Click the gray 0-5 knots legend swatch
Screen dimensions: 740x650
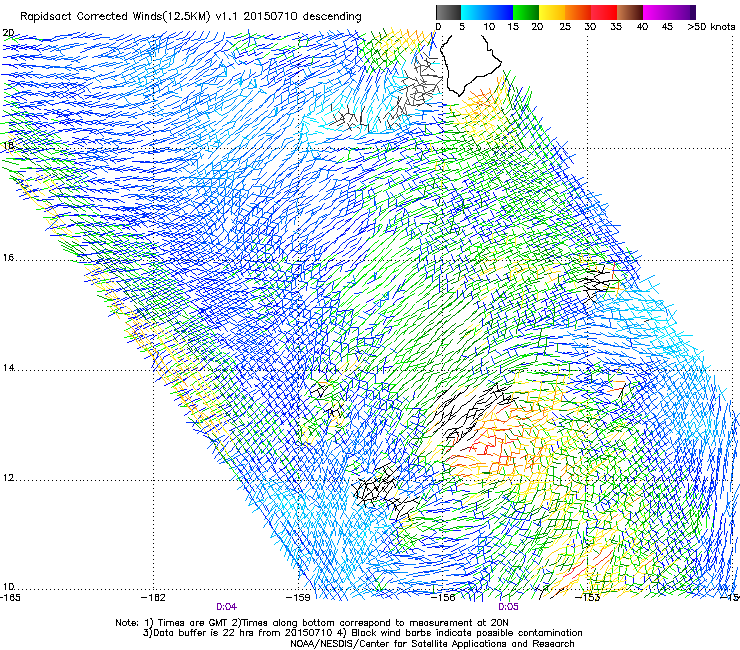449,12
